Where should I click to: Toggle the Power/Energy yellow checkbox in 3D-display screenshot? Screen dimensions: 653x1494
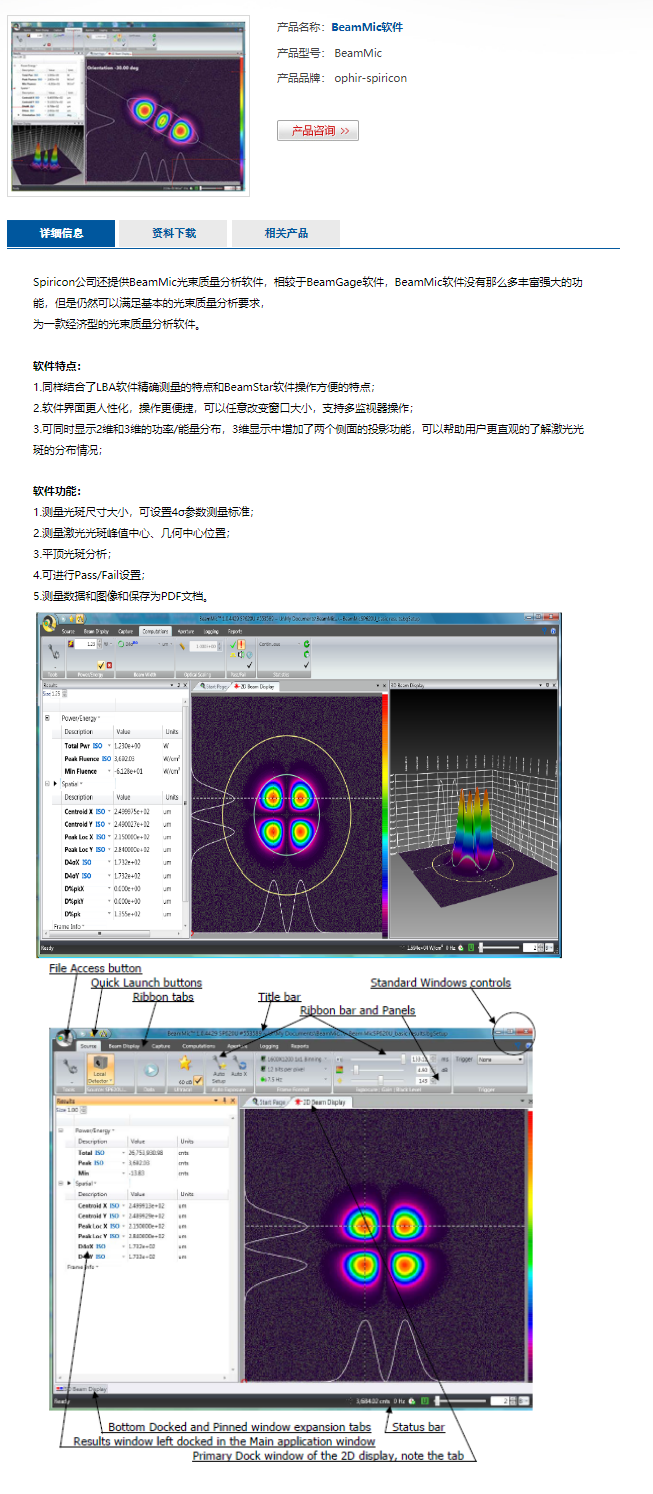coord(102,664)
